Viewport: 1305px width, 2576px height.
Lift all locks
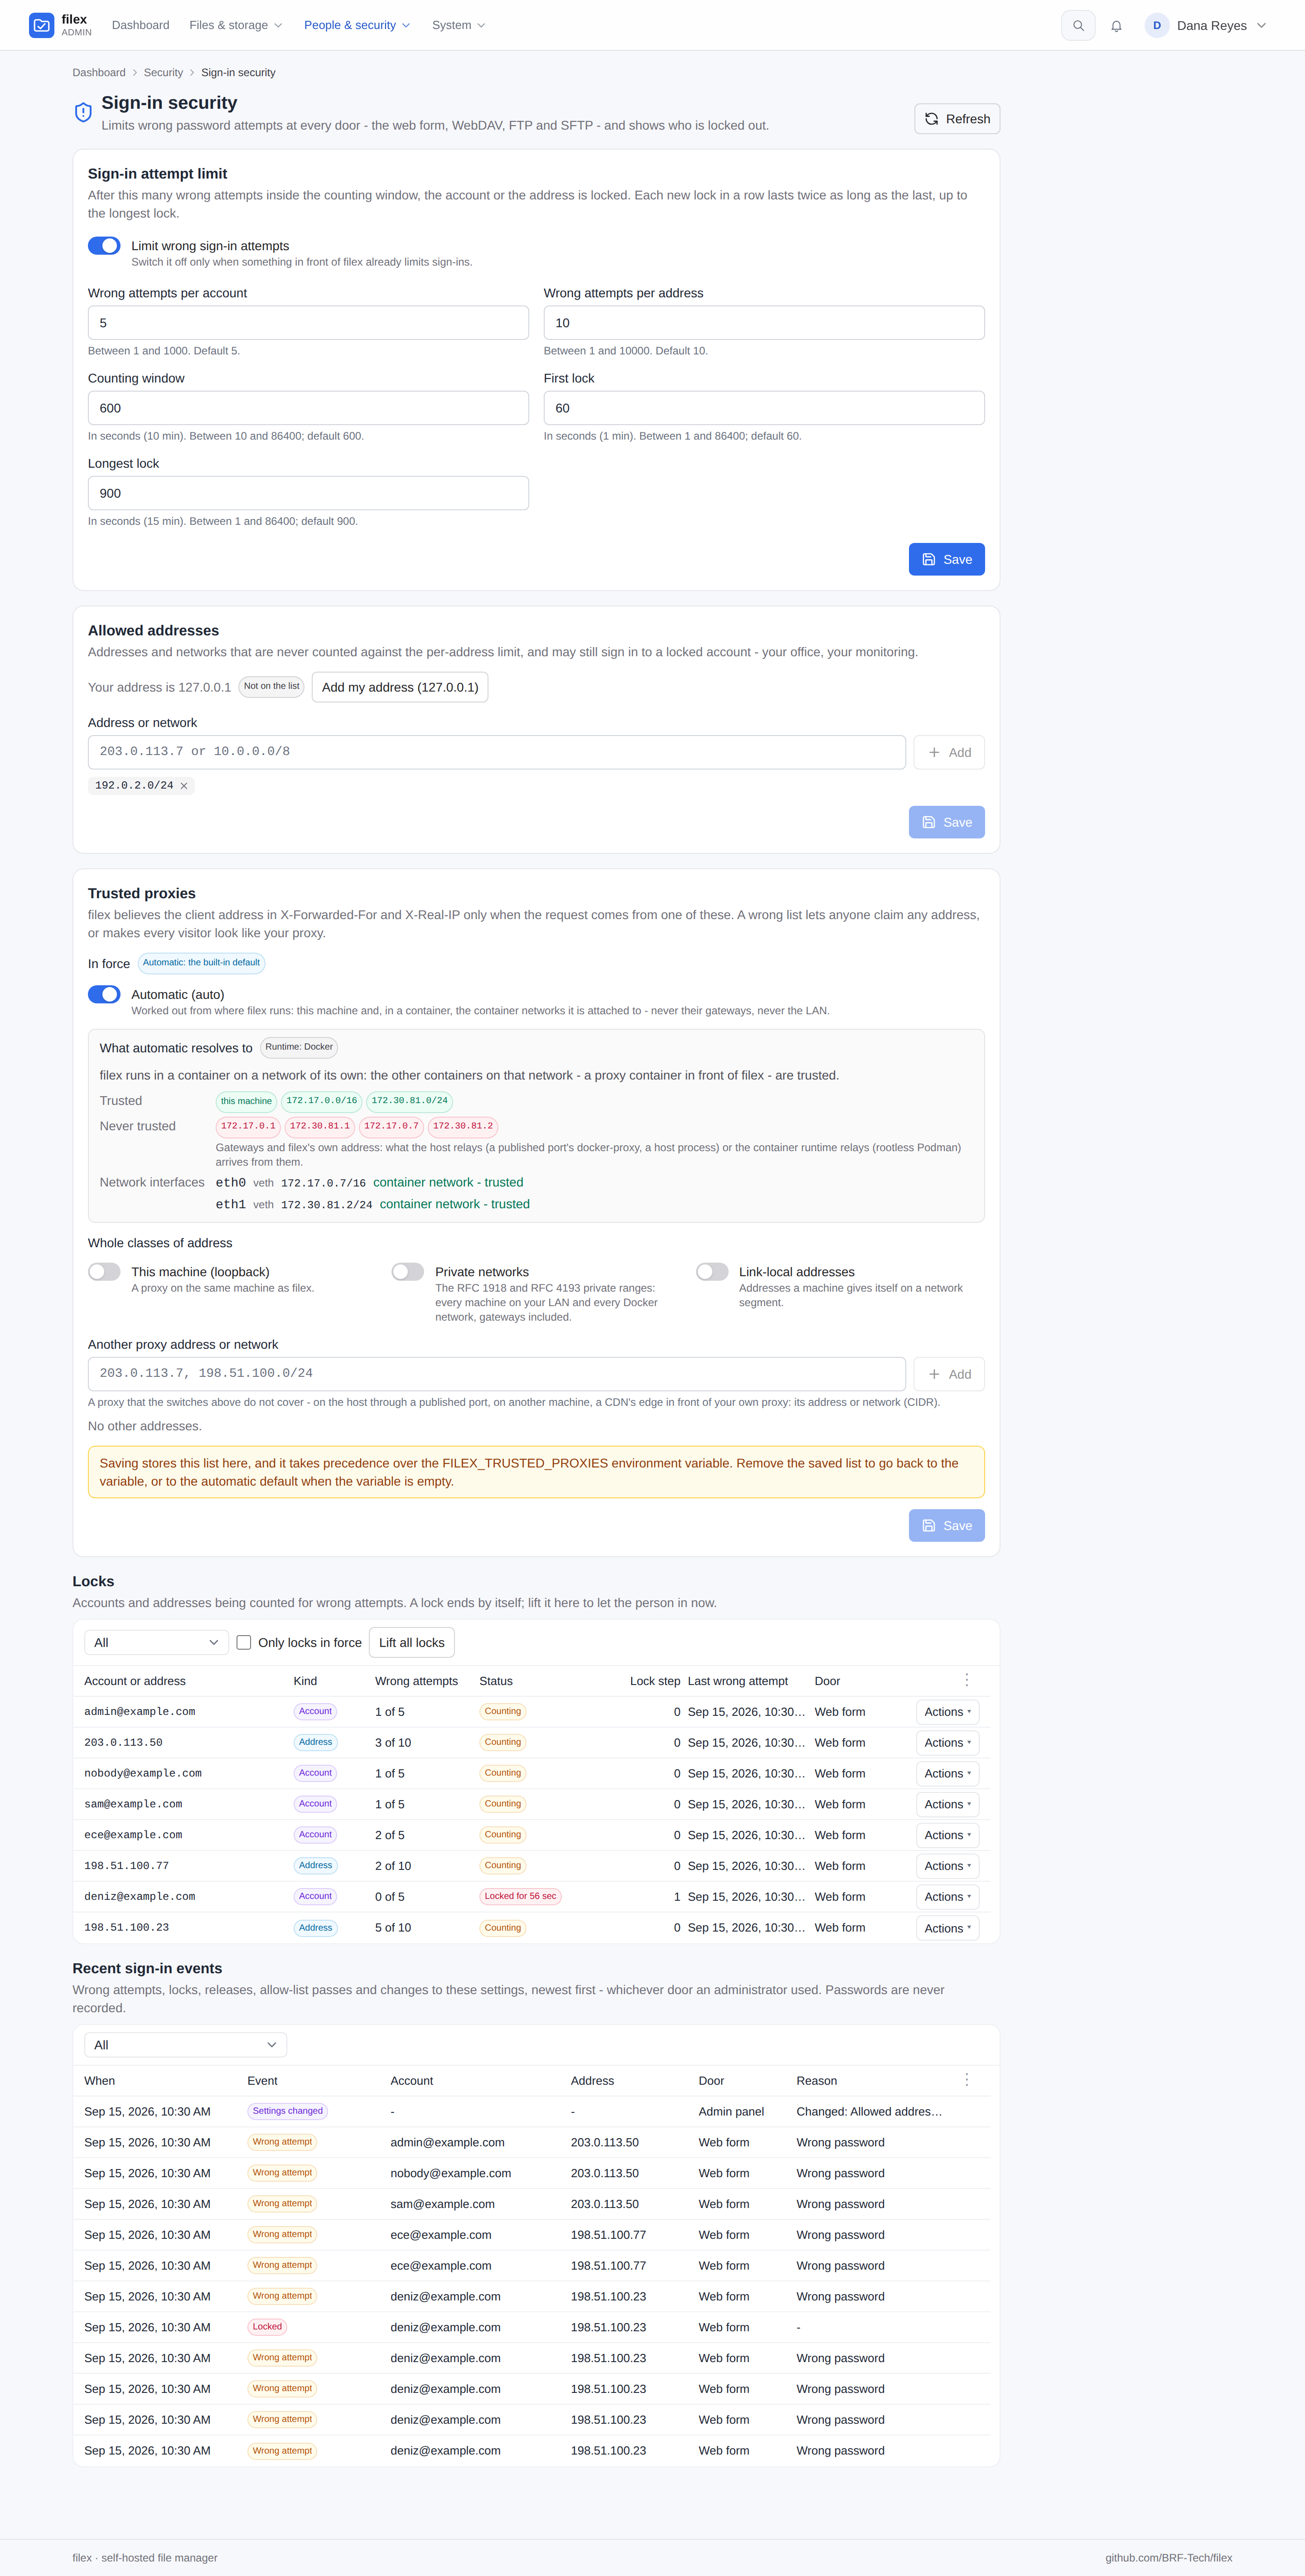pos(412,1642)
